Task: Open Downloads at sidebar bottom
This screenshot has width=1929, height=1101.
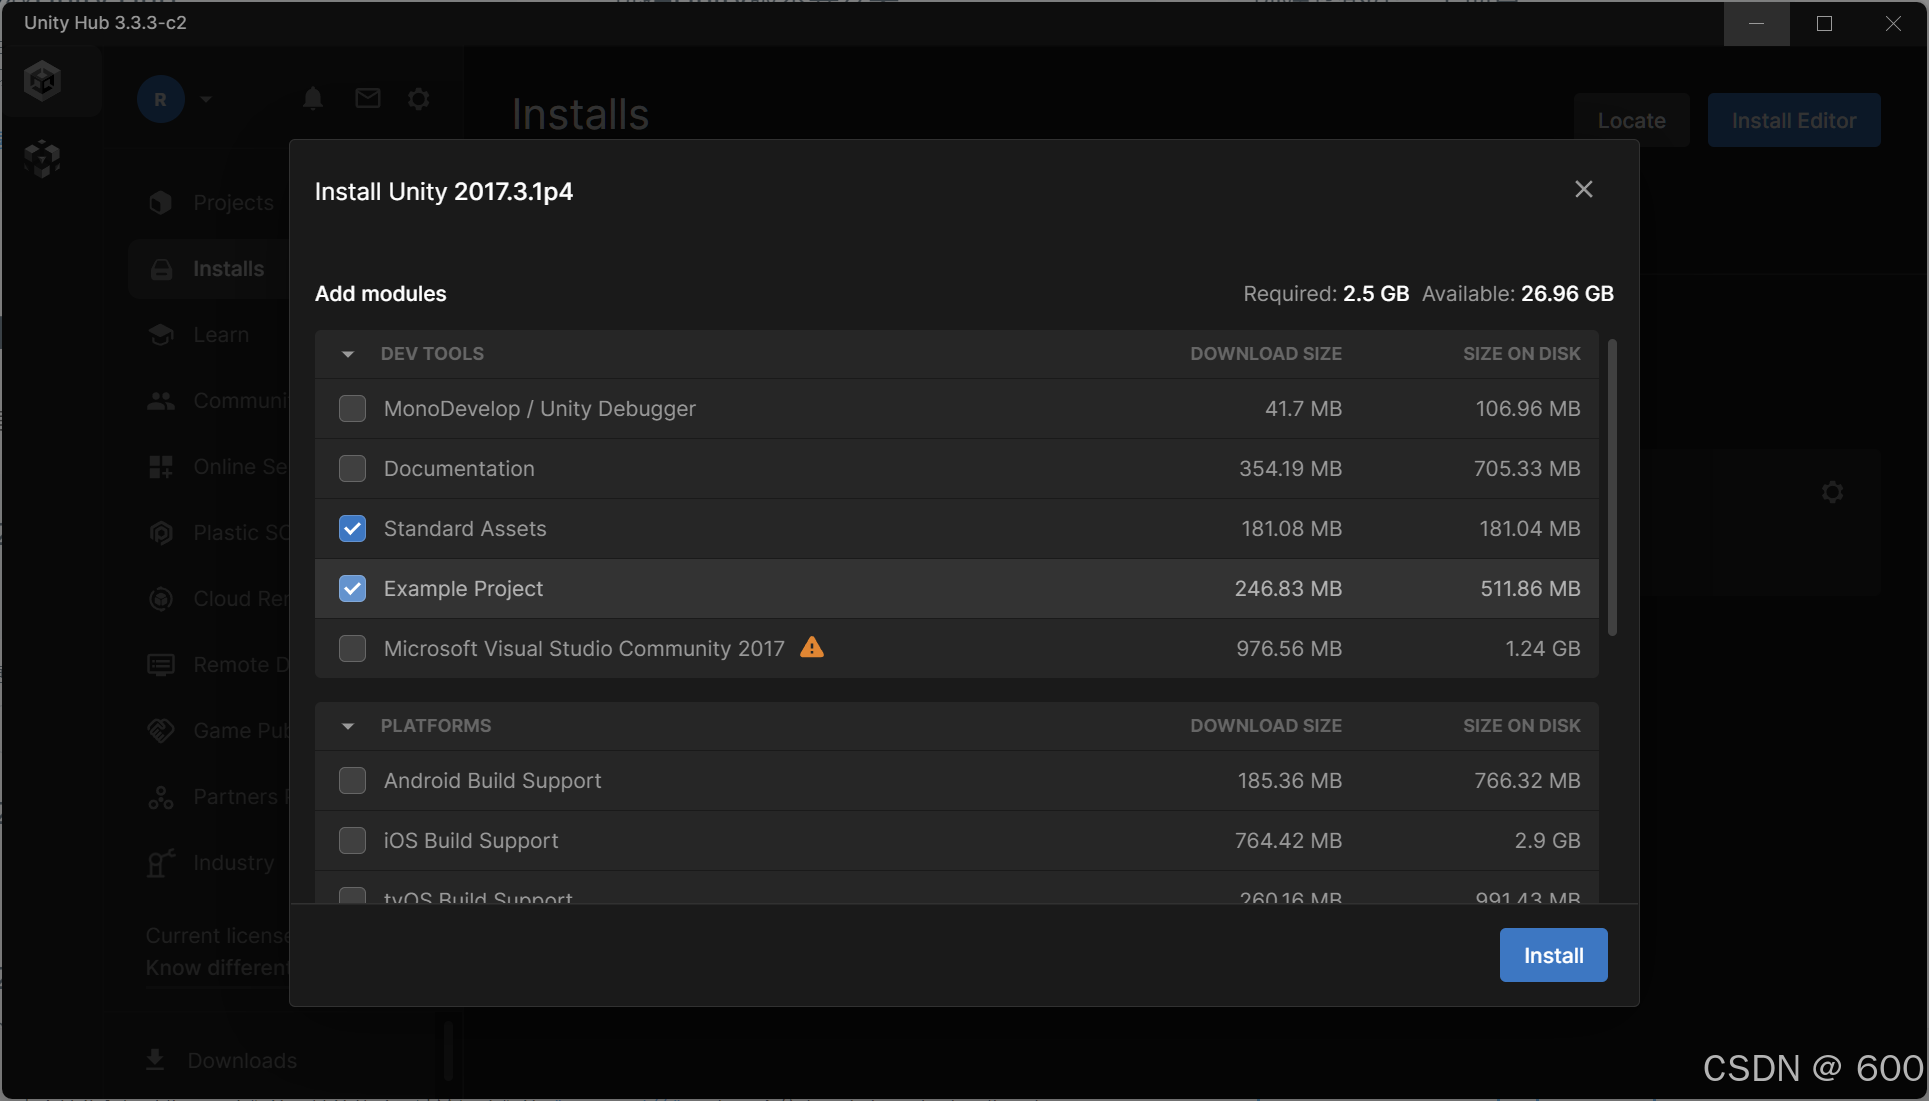Action: [x=242, y=1060]
